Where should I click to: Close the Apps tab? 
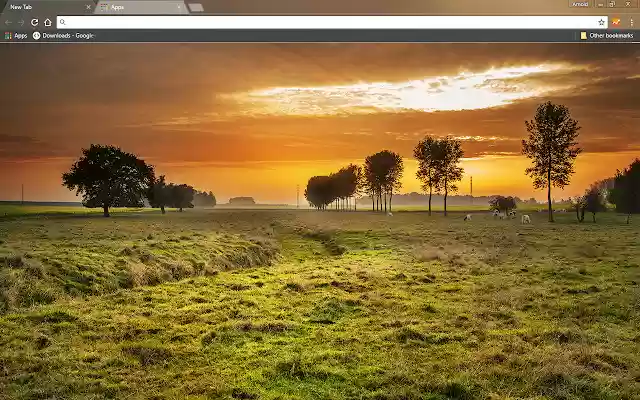click(x=179, y=7)
